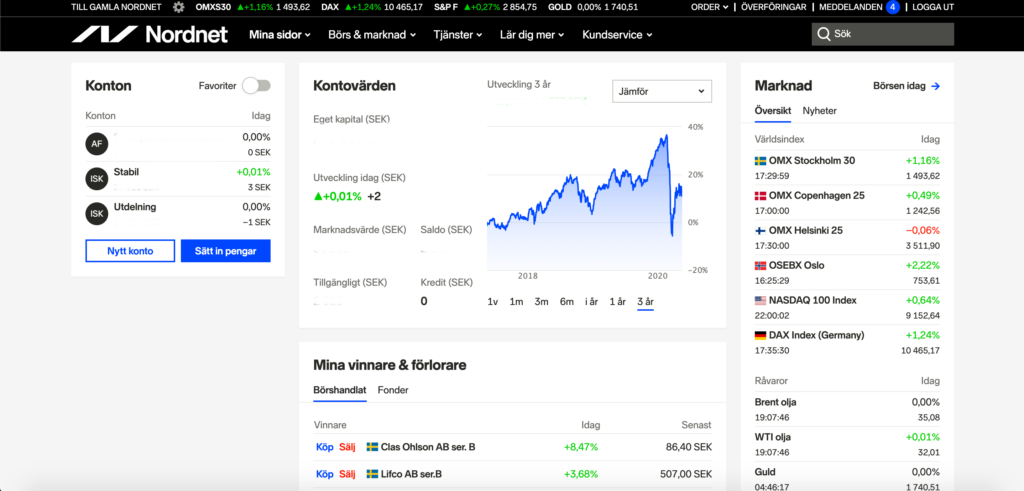Open the Utdelning account row
The height and width of the screenshot is (491, 1024).
tap(178, 214)
